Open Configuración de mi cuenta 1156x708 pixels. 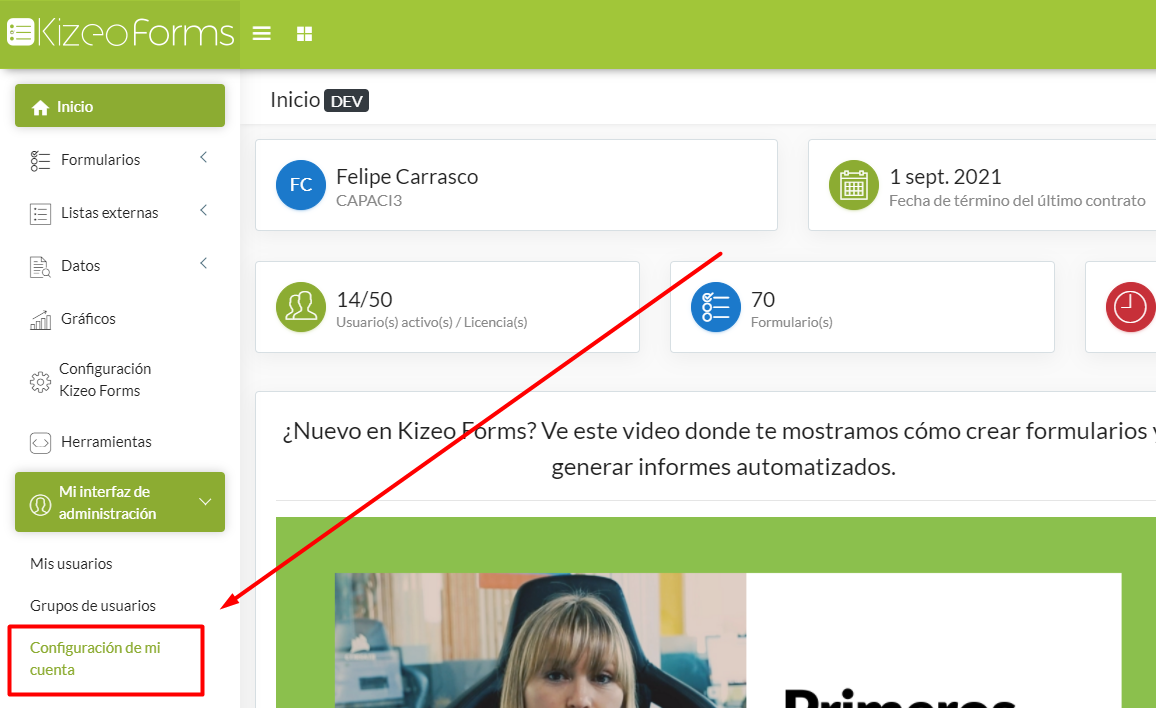95,659
